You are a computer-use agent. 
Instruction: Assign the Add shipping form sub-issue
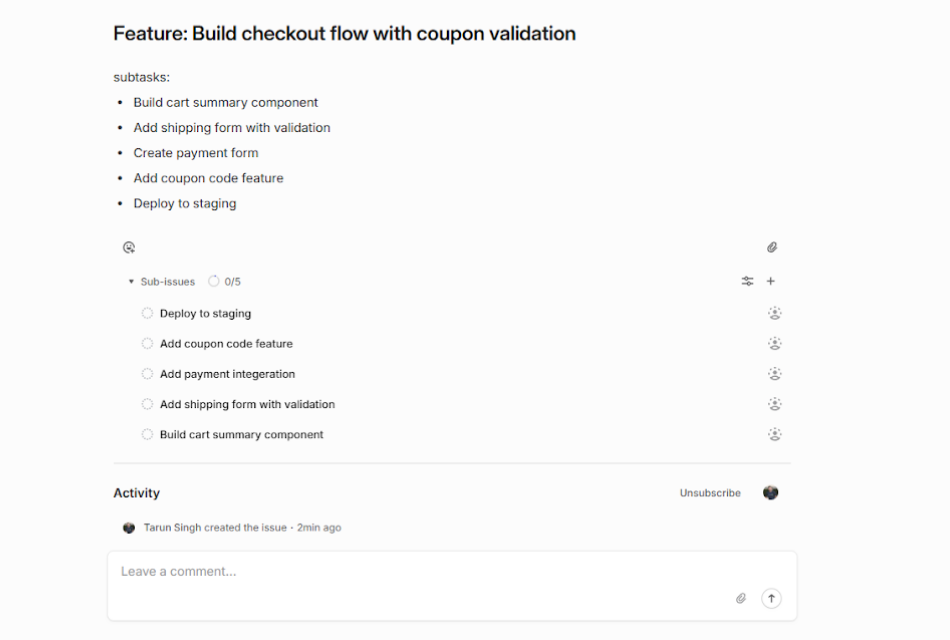774,405
